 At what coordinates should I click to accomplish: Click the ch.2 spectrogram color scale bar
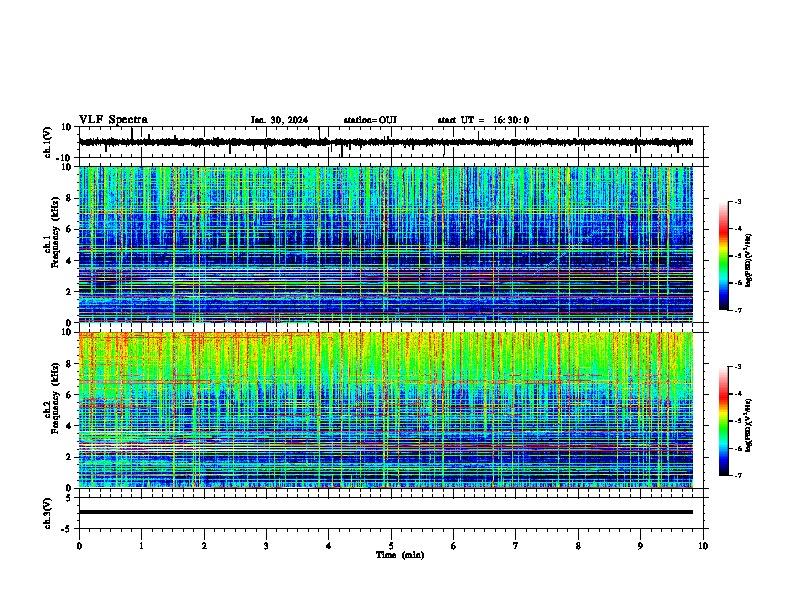coord(724,421)
